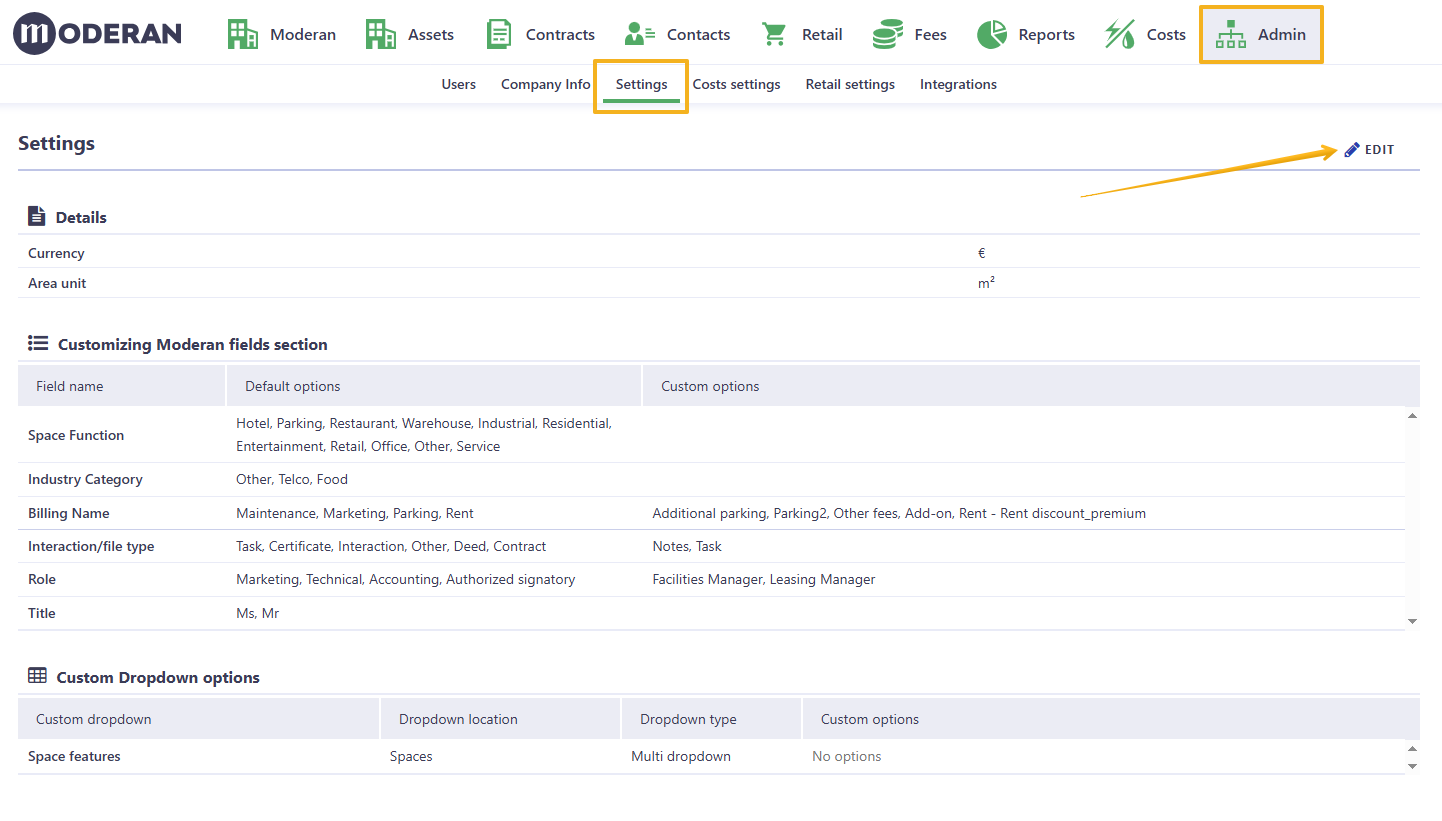Viewport: 1442px width, 821px height.
Task: Select the Space Function row label
Action: [76, 435]
